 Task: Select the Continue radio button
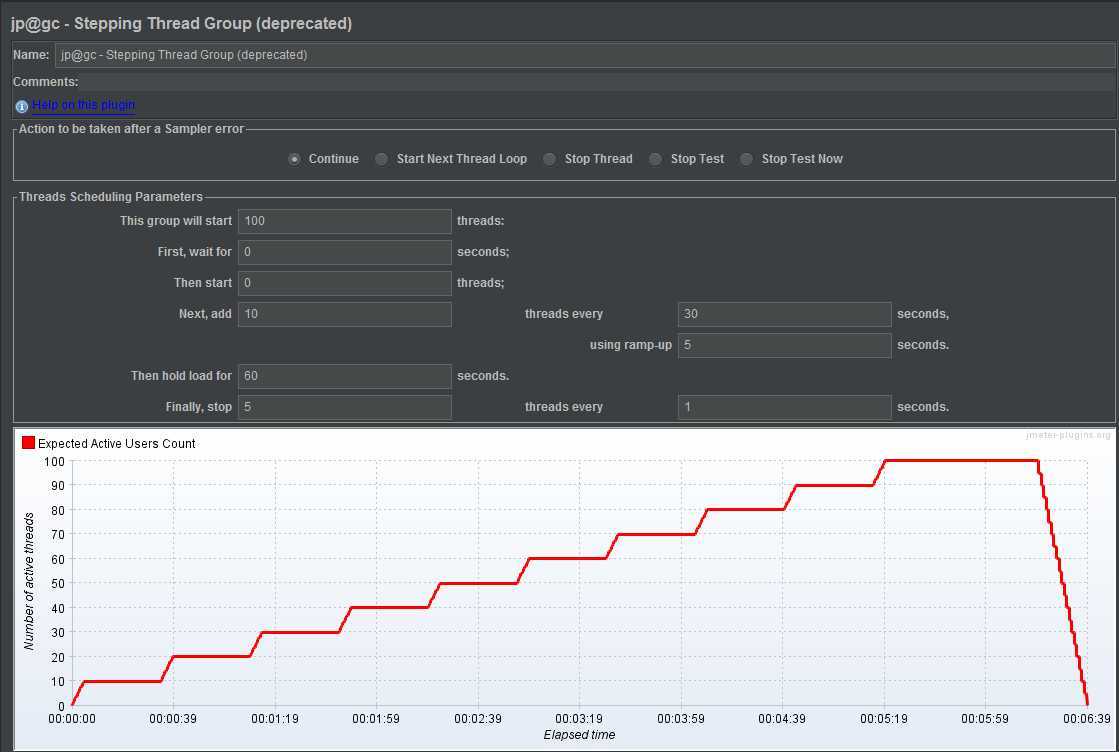pyautogui.click(x=294, y=159)
